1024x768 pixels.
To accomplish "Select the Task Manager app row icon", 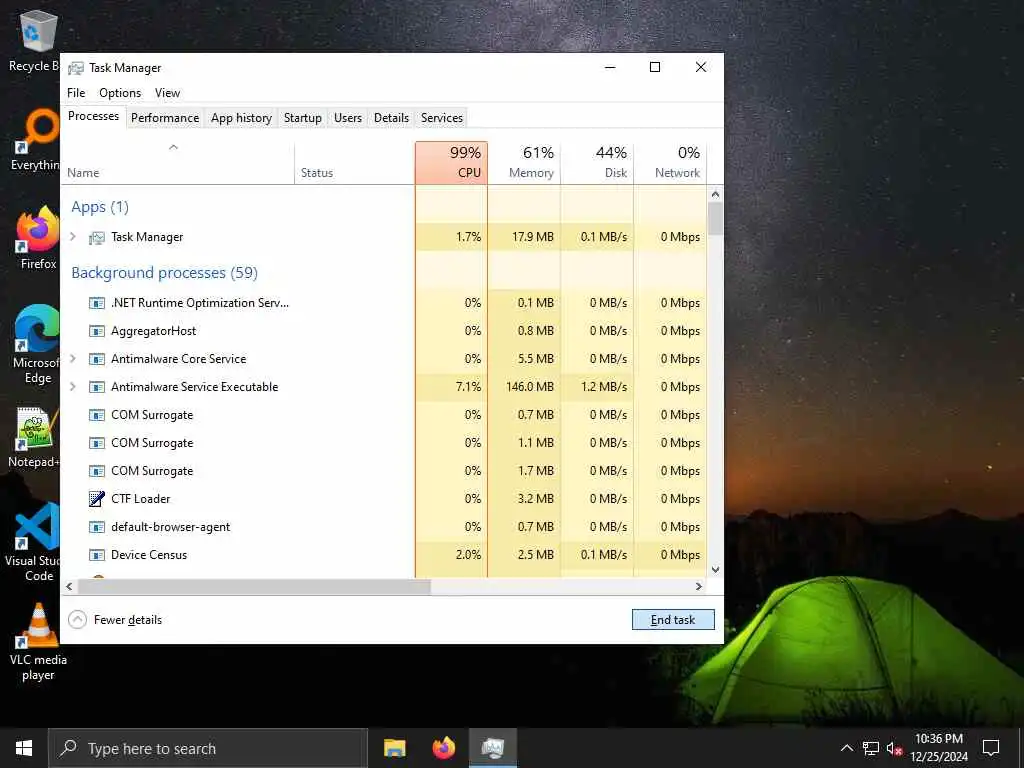I will [97, 238].
